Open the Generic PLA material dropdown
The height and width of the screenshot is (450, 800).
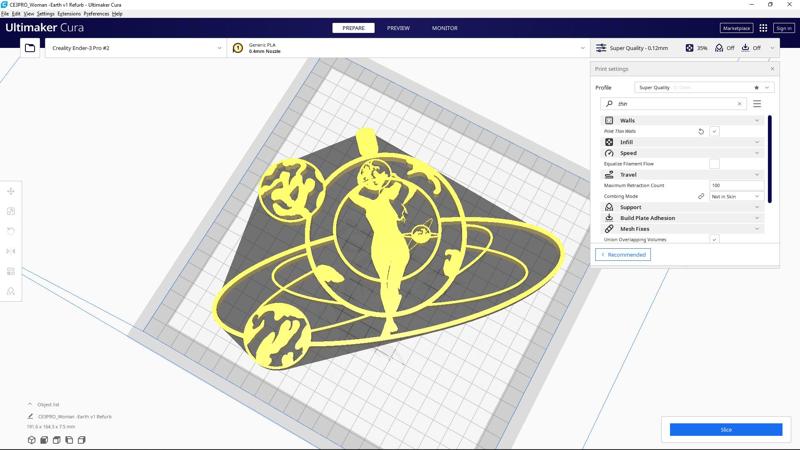[x=408, y=48]
